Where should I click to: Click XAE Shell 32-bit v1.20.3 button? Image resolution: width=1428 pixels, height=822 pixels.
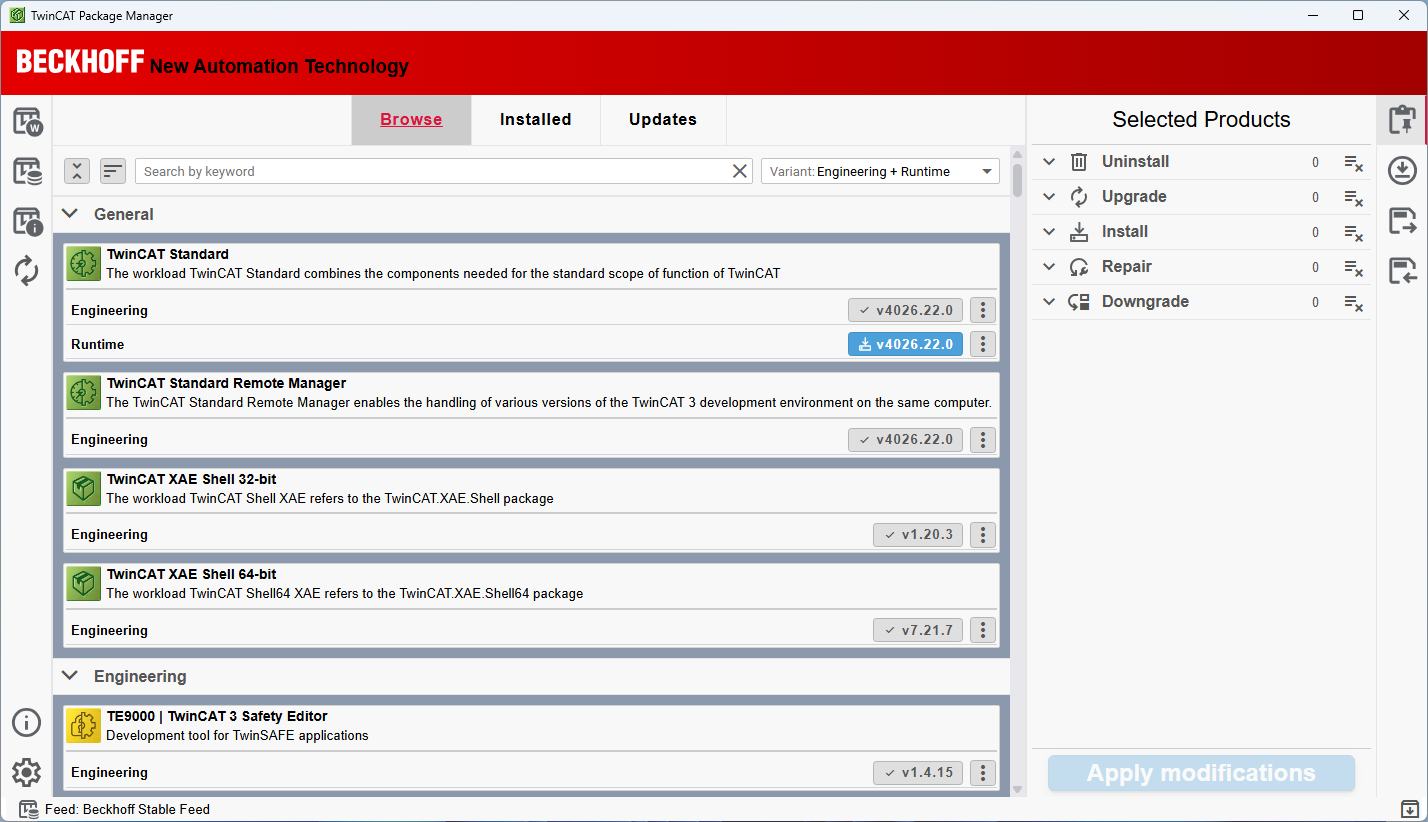918,535
